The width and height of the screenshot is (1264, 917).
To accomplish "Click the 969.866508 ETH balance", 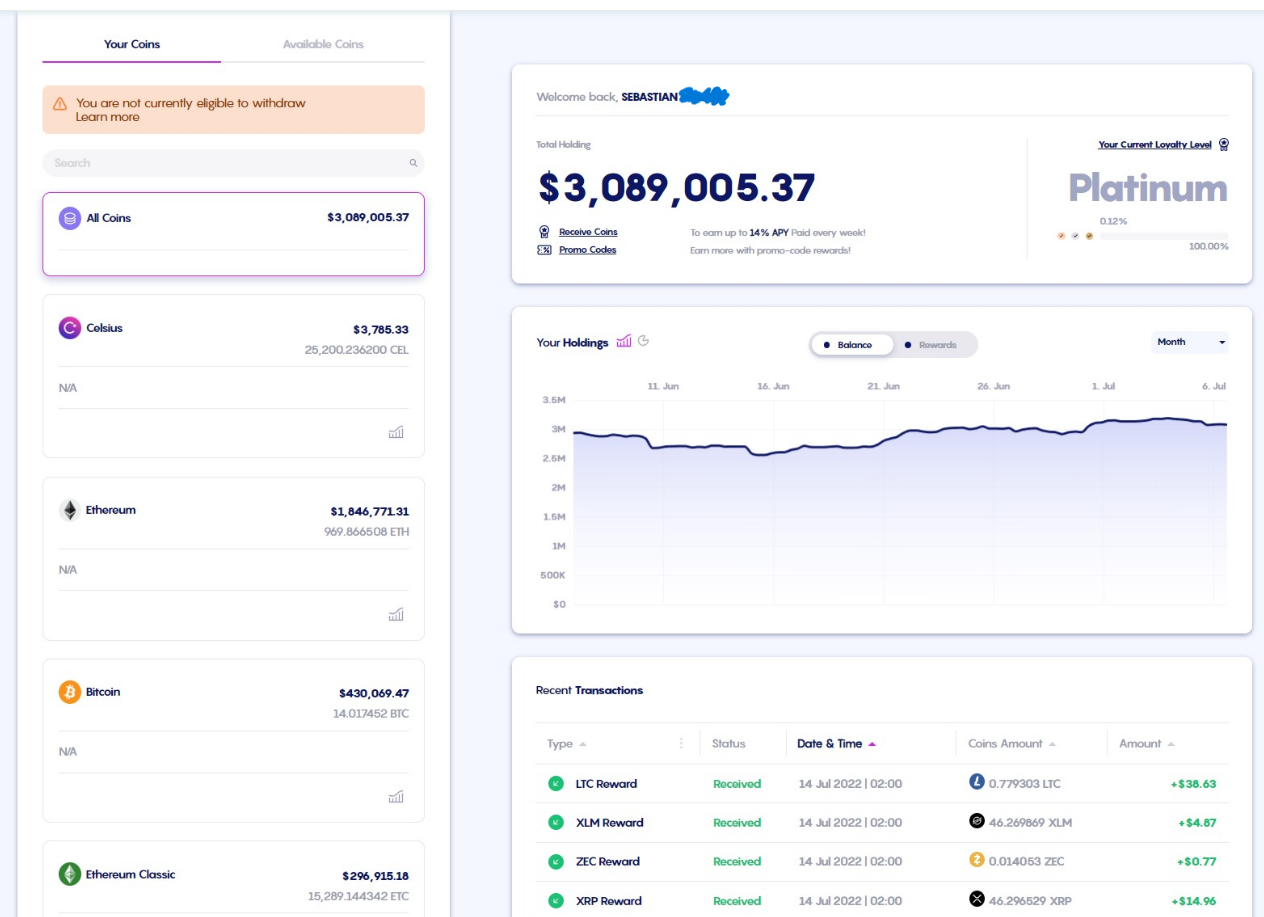I will 366,532.
